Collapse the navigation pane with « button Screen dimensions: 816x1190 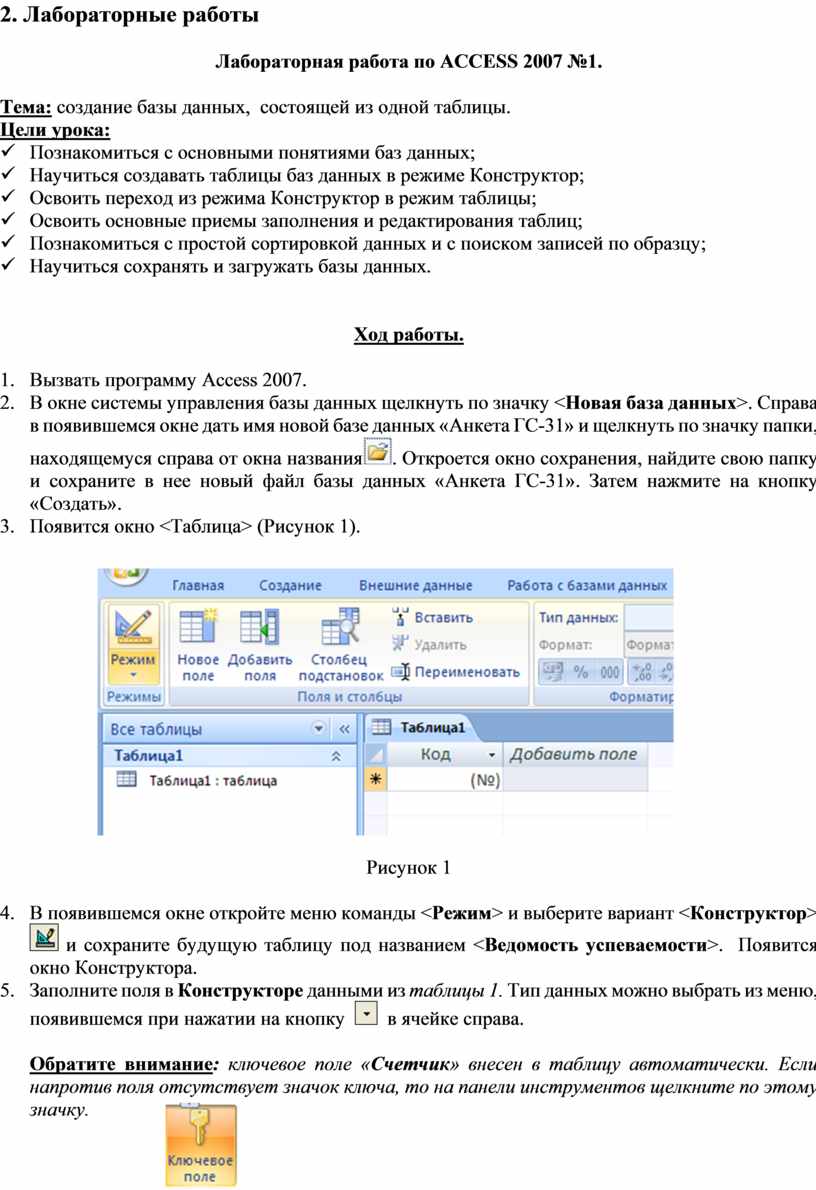click(344, 729)
